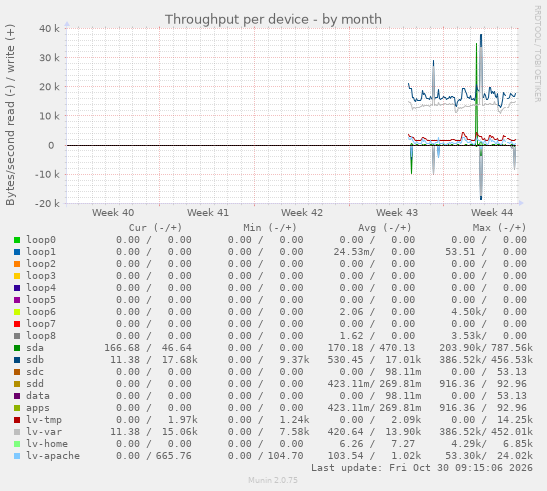The image size is (547, 491).
Task: Click the -20 k y-axis label
Action: (47, 204)
